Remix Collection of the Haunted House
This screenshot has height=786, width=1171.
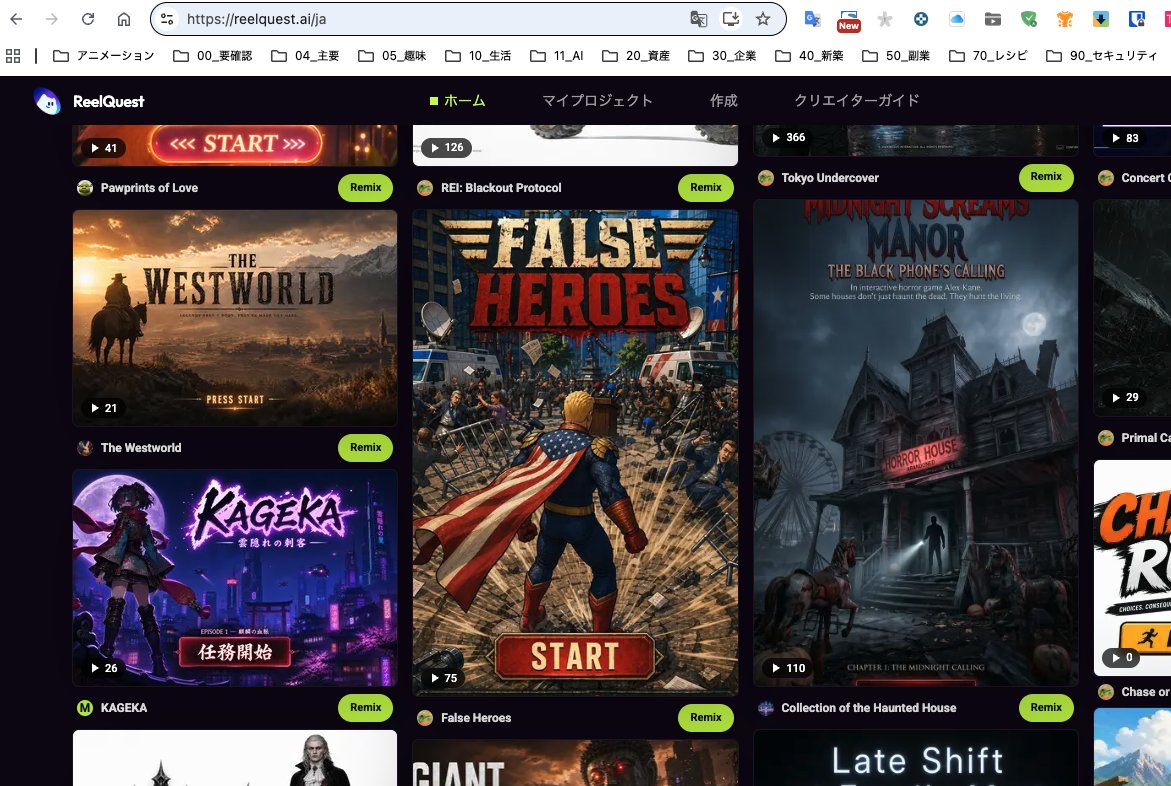tap(1046, 708)
